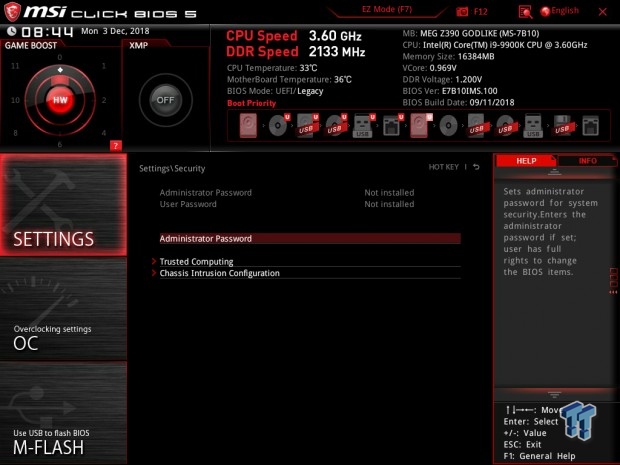
Task: Click the HOT KEY label
Action: pos(444,167)
